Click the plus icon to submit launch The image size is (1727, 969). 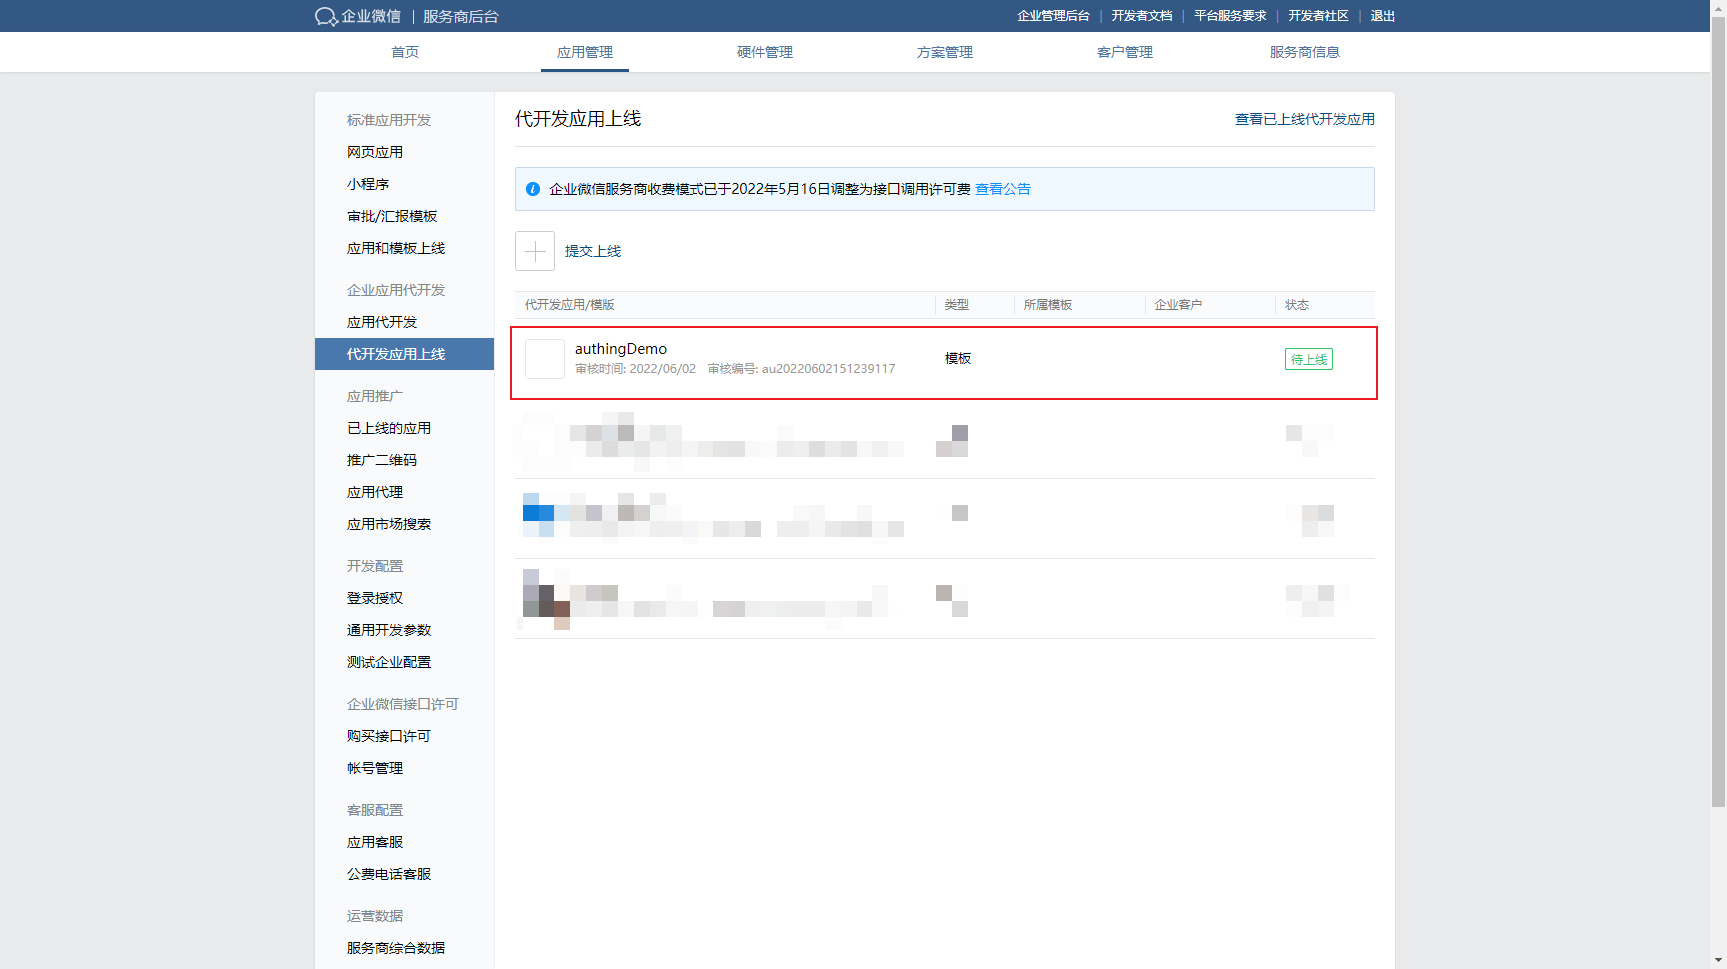coord(535,251)
